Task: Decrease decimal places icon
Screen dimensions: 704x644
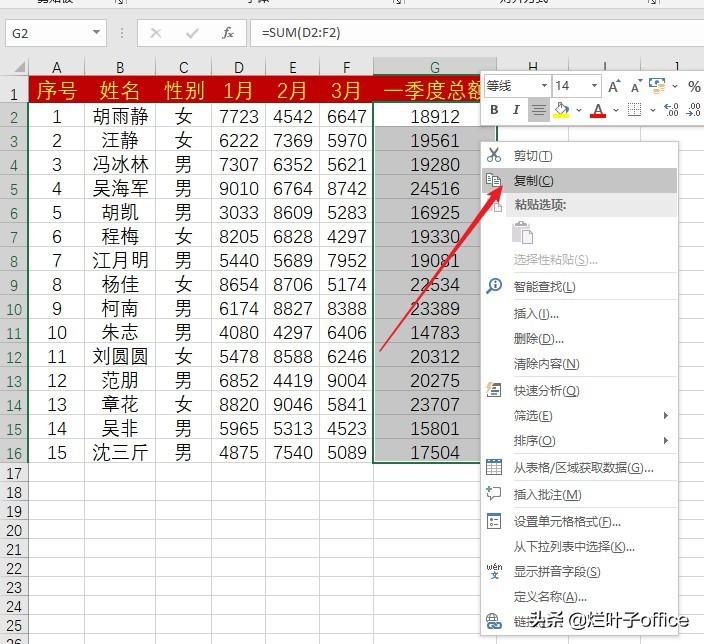Action: point(693,110)
